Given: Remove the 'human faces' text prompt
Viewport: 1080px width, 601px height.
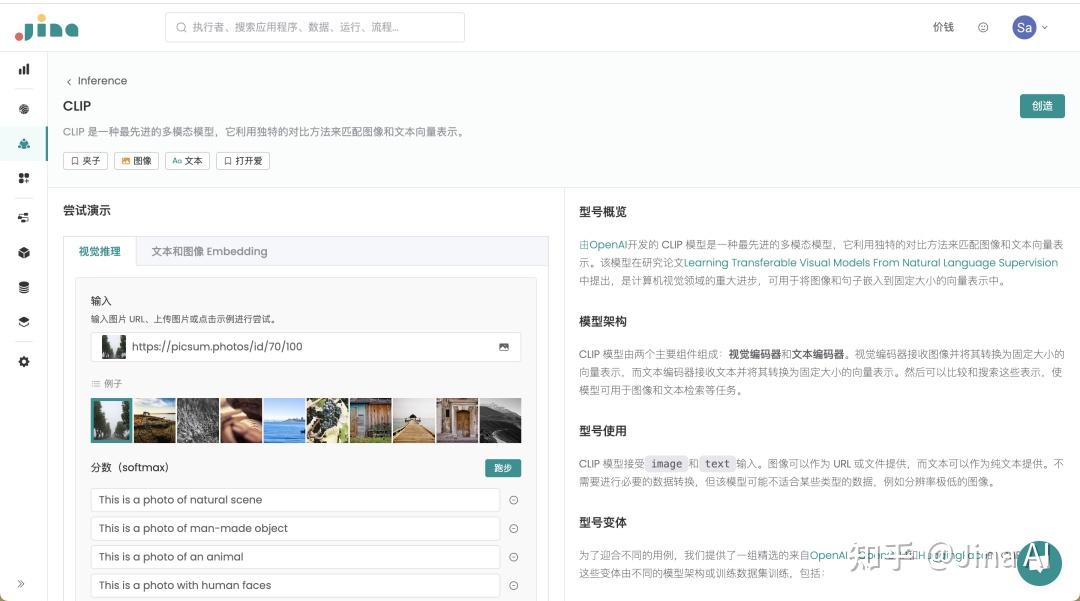Looking at the screenshot, I should pos(513,585).
